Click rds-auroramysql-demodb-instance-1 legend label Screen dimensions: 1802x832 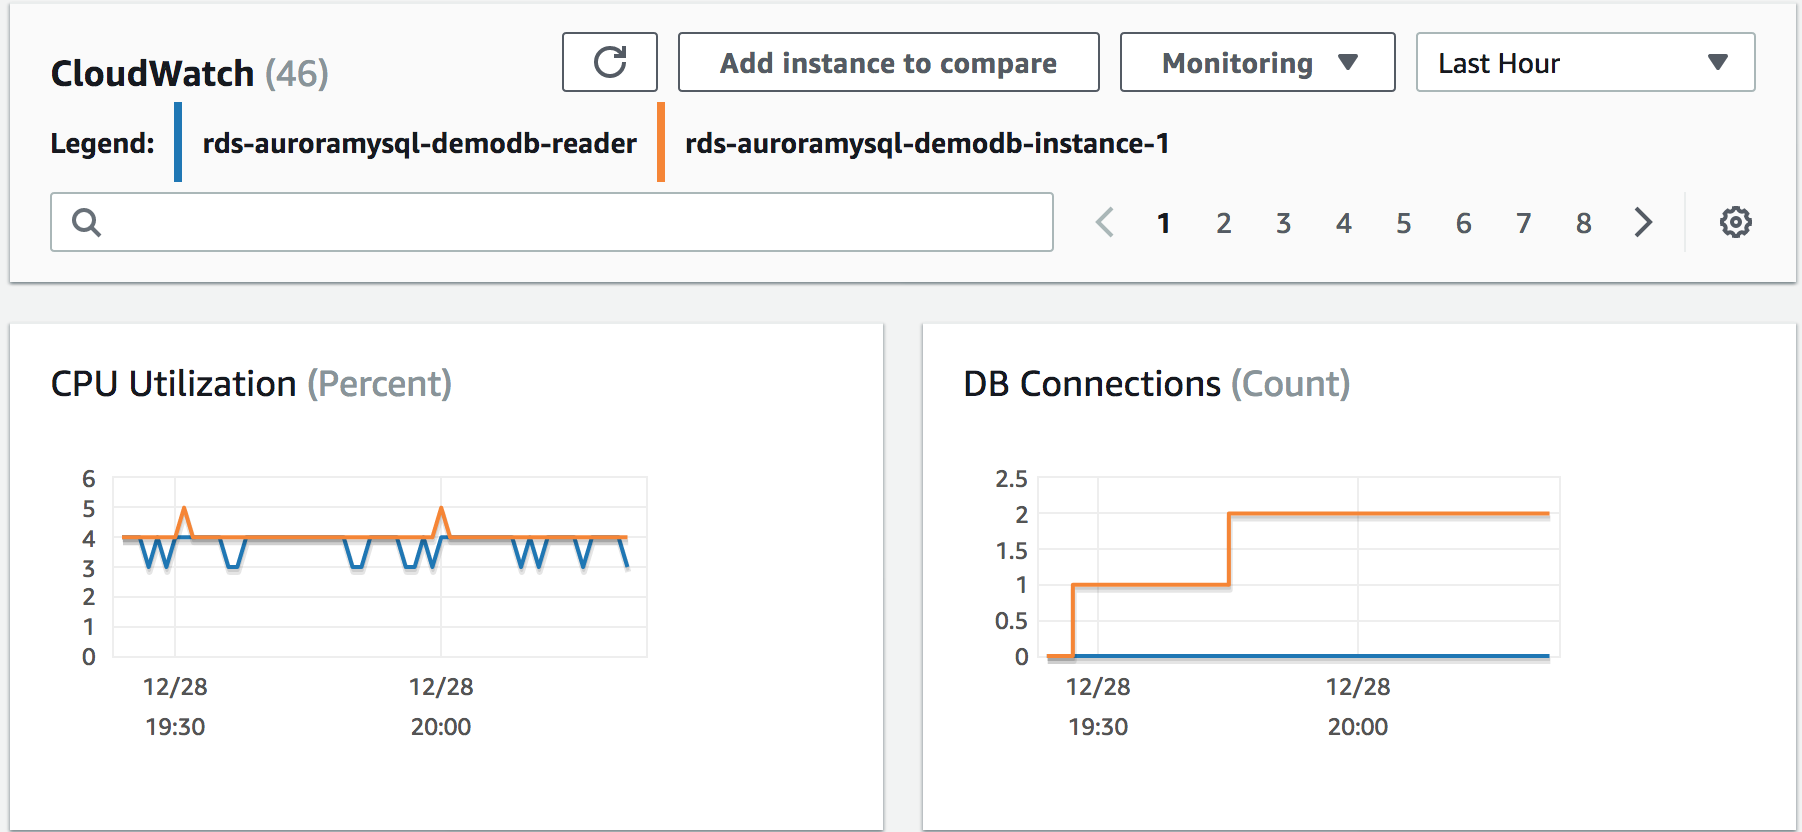927,144
